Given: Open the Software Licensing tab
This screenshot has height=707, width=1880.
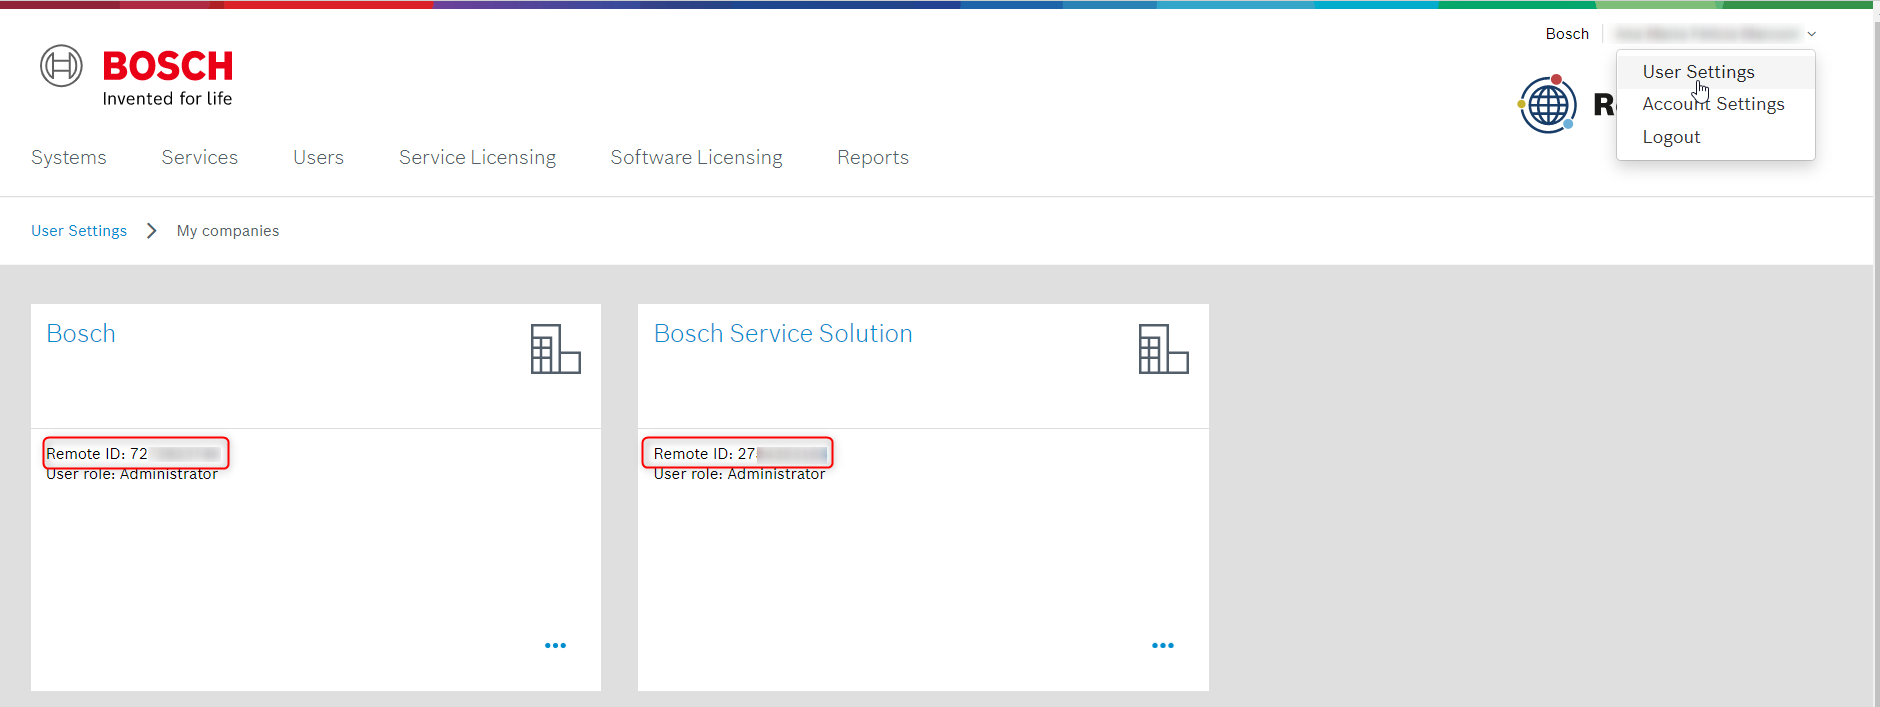Looking at the screenshot, I should (x=696, y=157).
